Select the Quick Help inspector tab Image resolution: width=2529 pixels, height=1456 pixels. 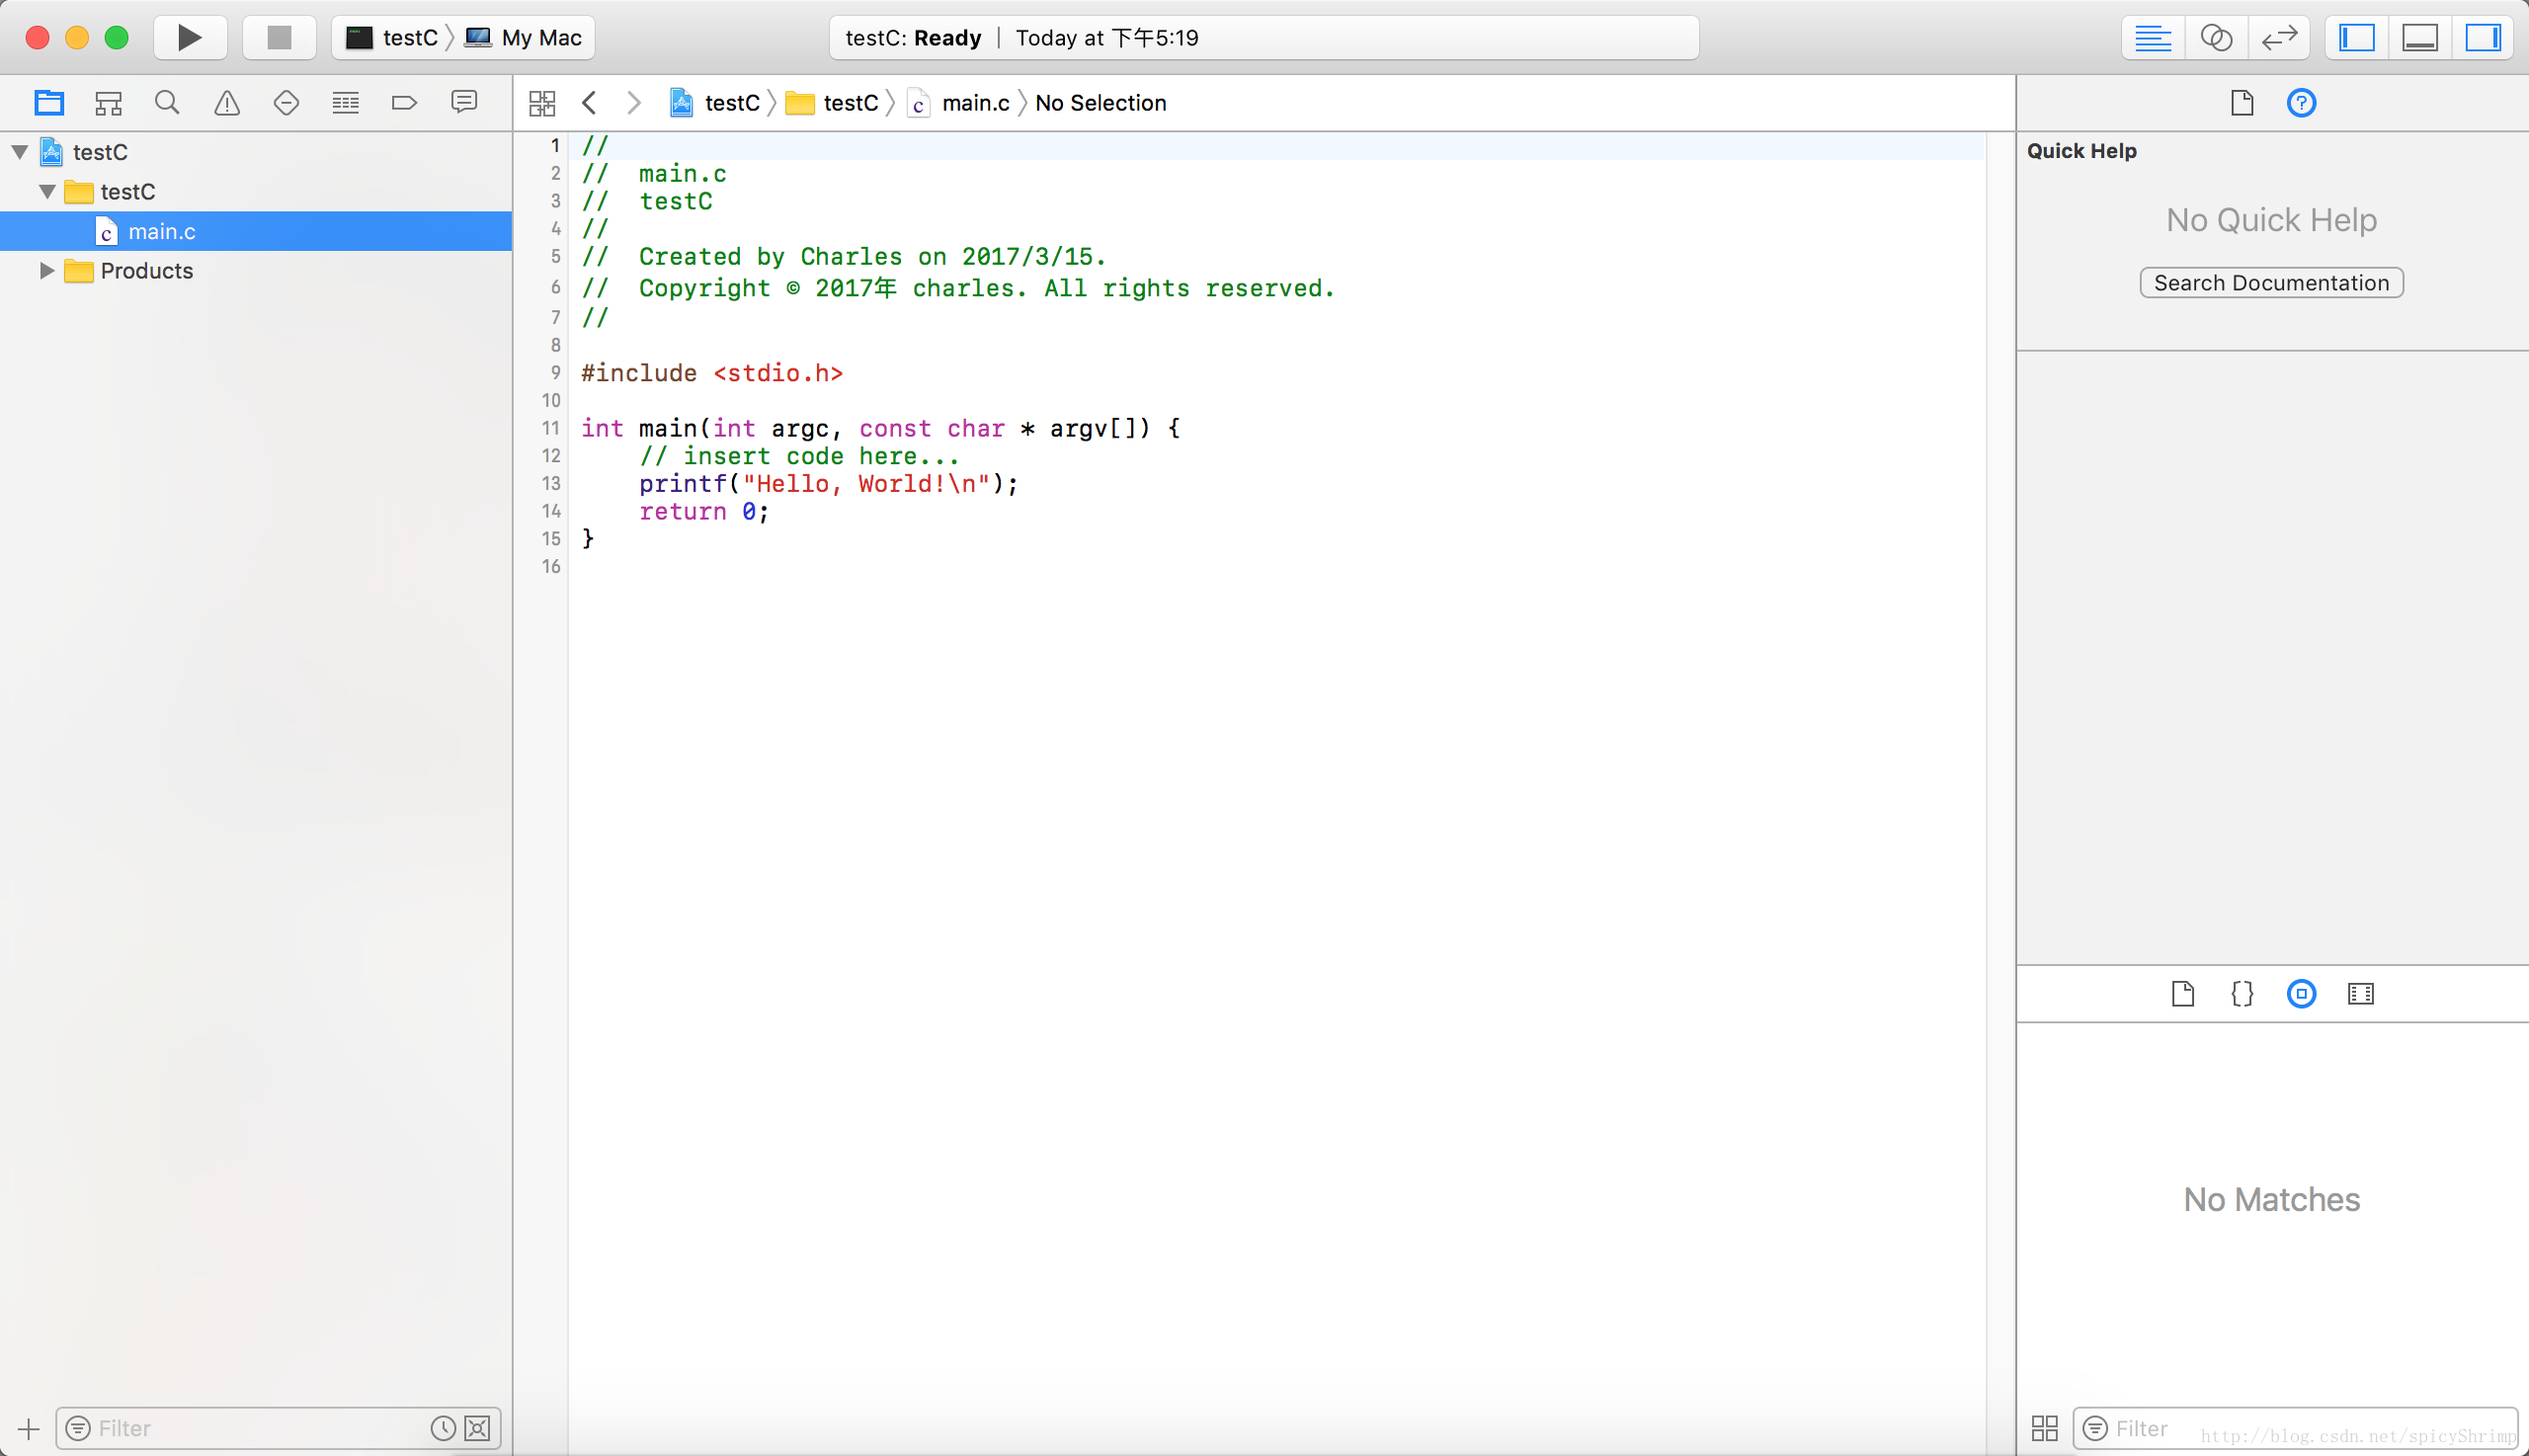pyautogui.click(x=2301, y=103)
